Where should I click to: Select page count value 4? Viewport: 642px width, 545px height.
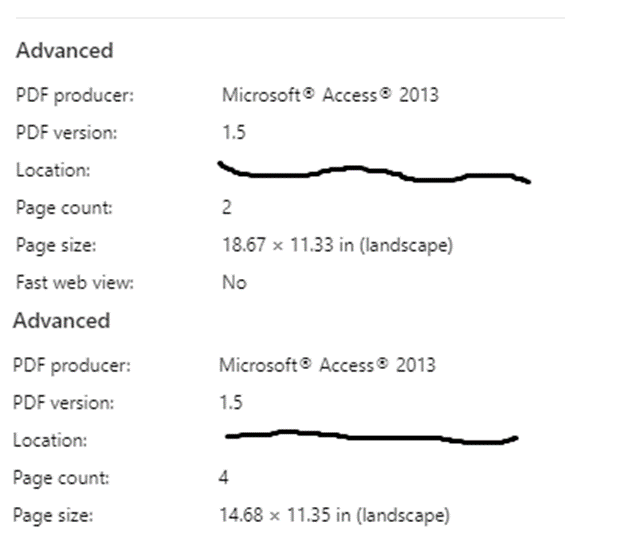224,477
